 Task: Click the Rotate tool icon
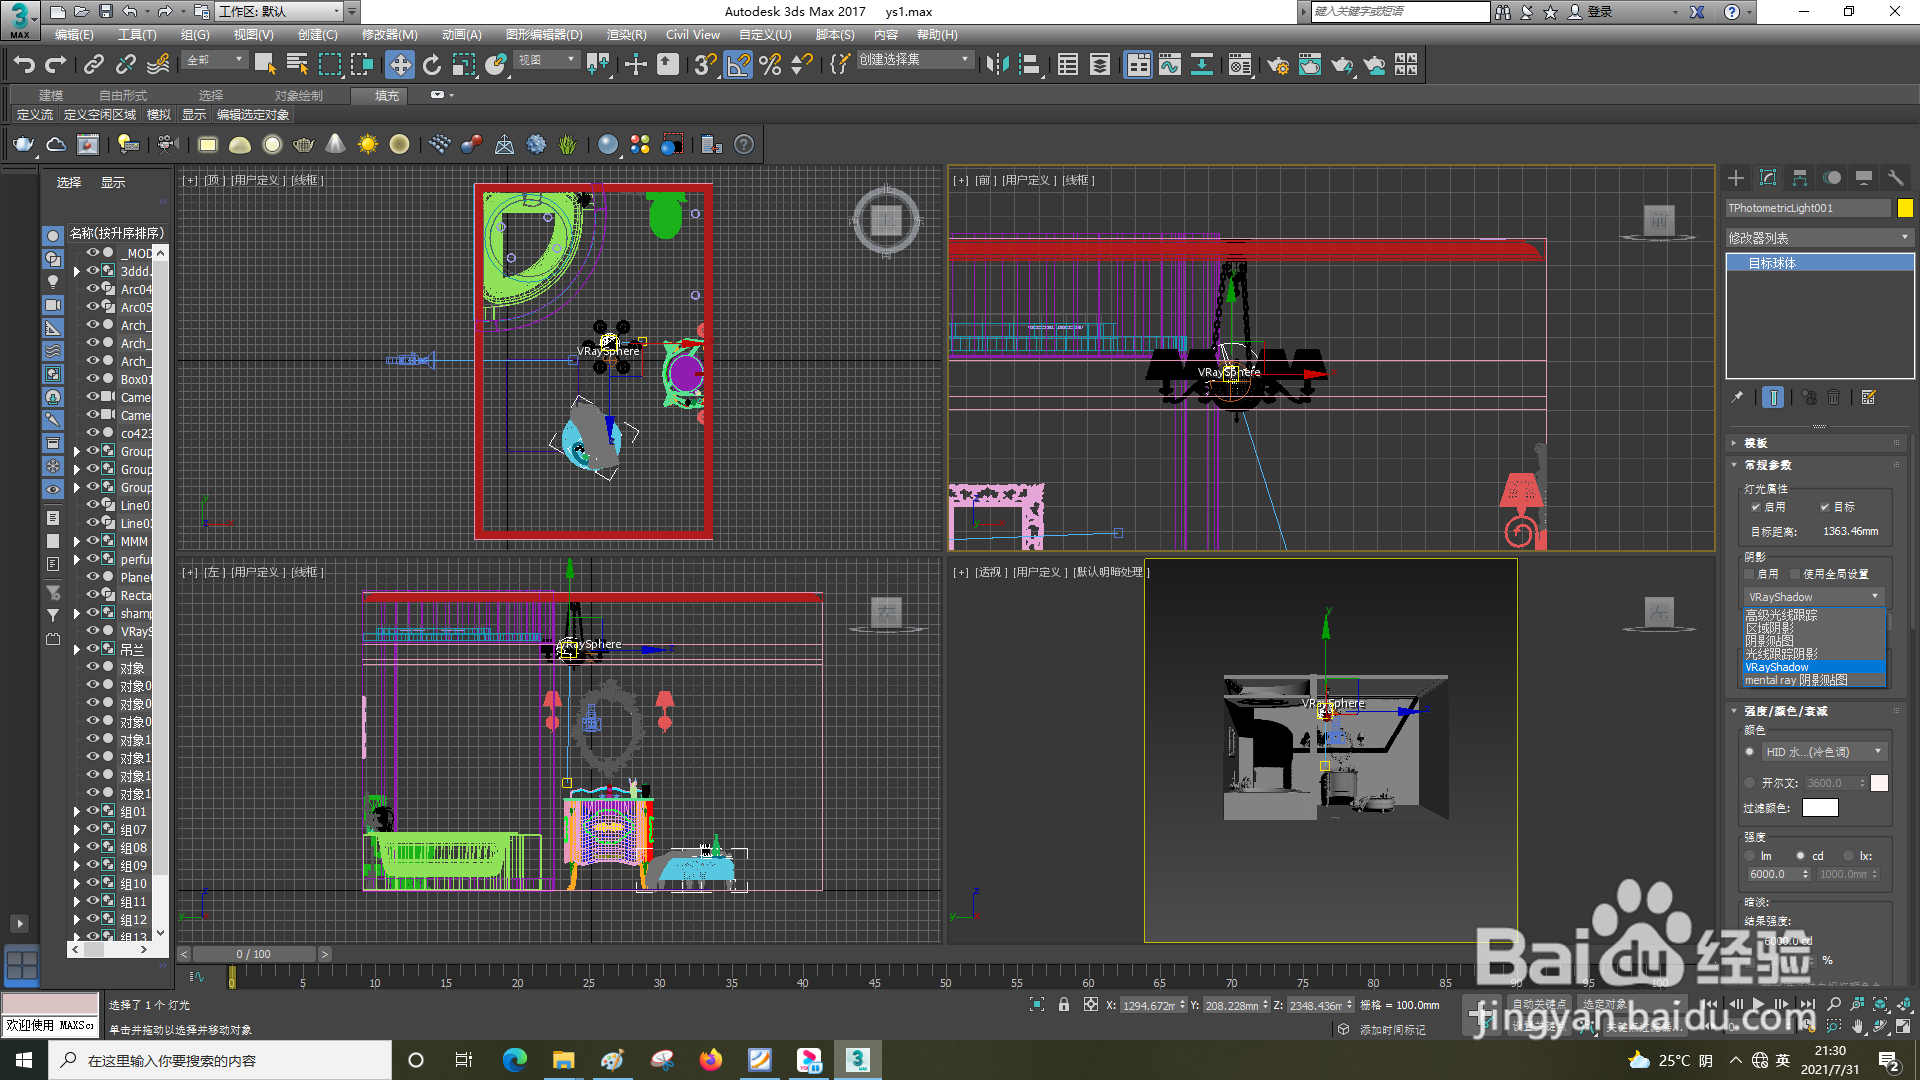point(431,65)
